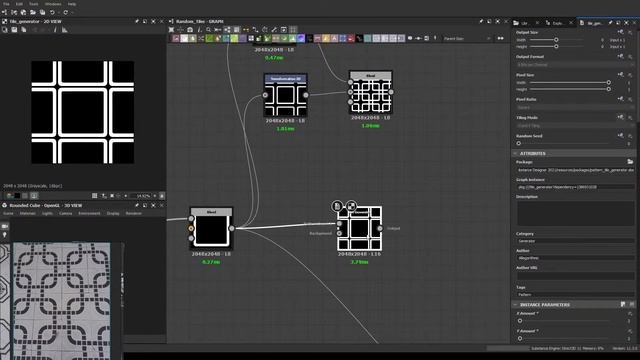Viewport: 640px width, 360px height.
Task: Switch to the Library tab
Action: [x=524, y=23]
